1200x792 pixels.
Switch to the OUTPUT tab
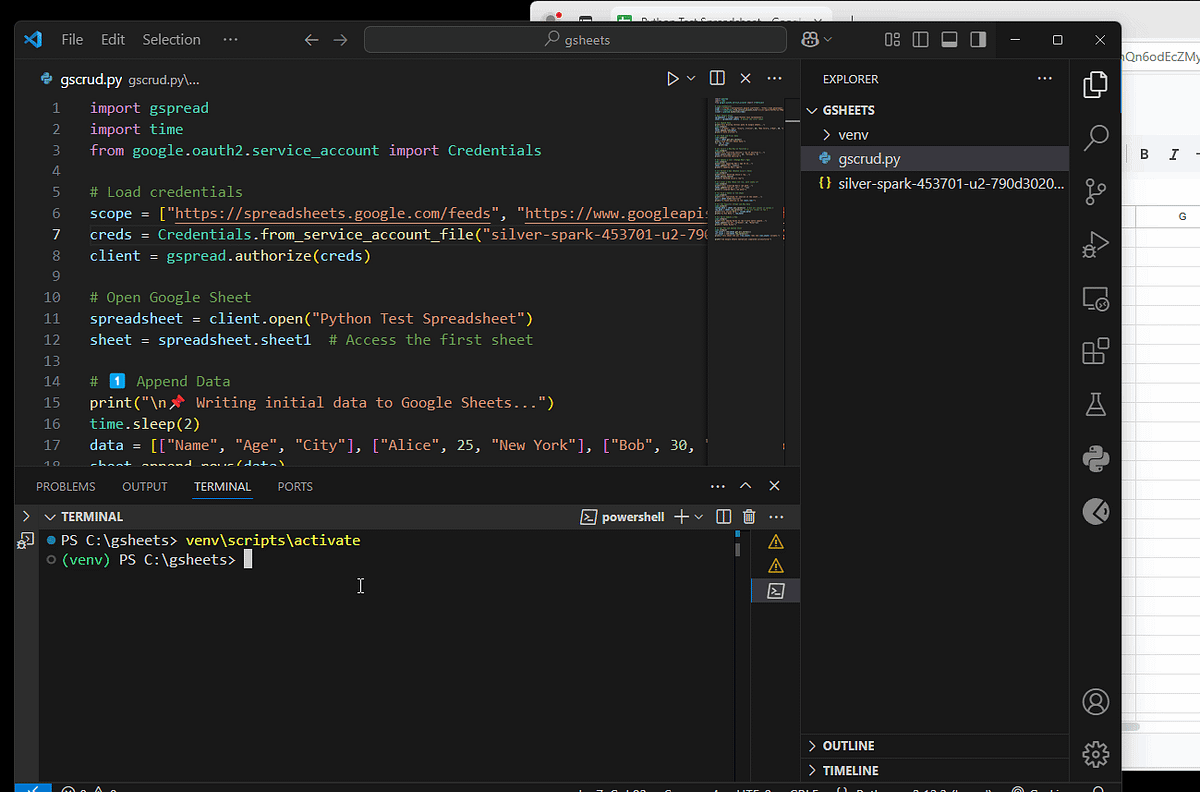pos(144,486)
